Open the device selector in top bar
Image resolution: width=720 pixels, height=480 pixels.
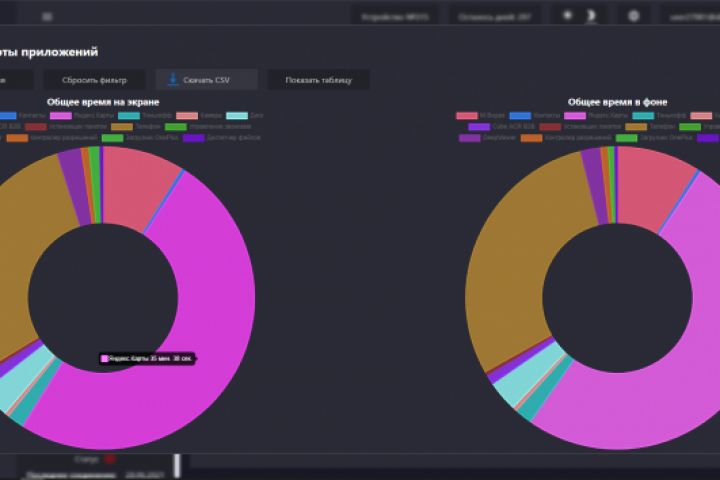(x=394, y=17)
